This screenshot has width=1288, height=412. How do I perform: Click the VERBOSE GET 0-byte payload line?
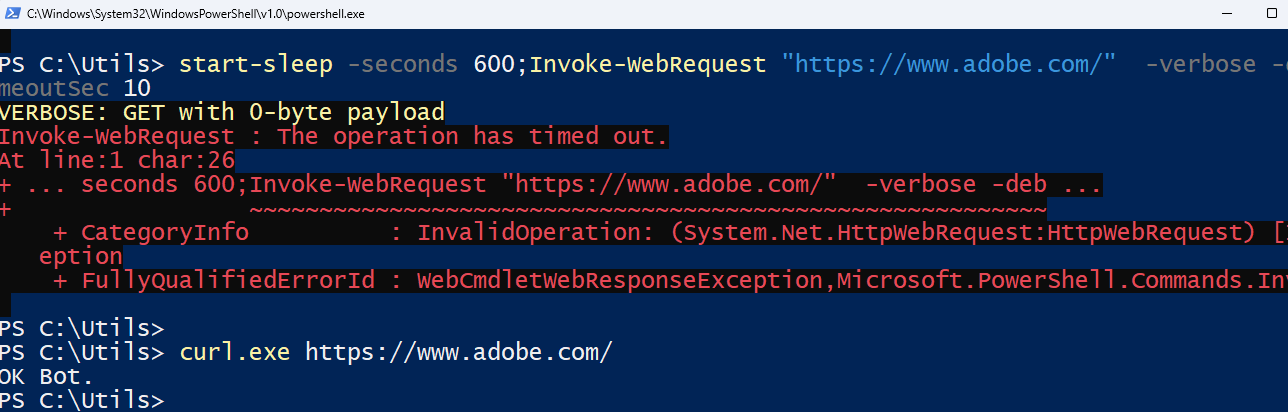pos(222,112)
